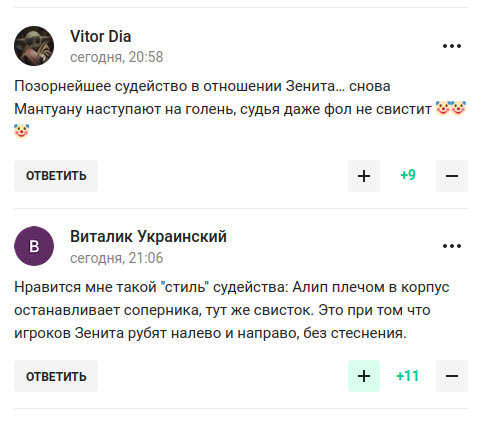
Task: Open options menu for Vitor Dia's comment
Action: pyautogui.click(x=452, y=46)
